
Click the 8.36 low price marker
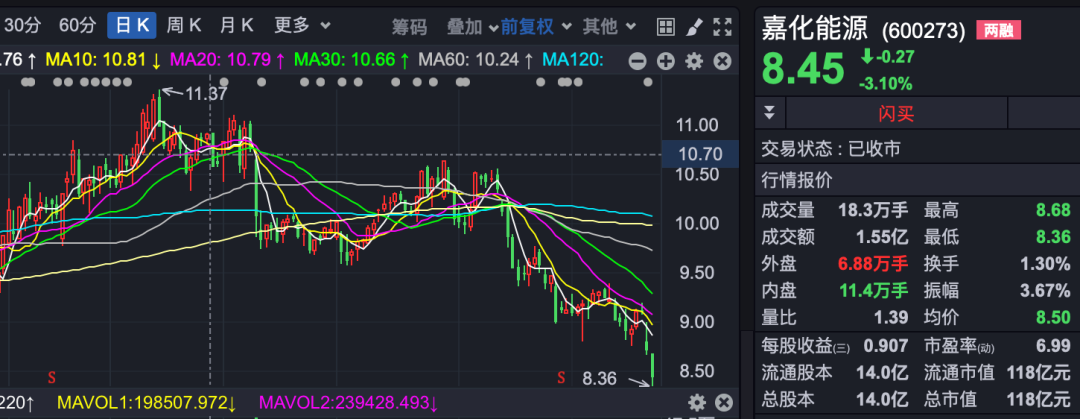[x=599, y=378]
